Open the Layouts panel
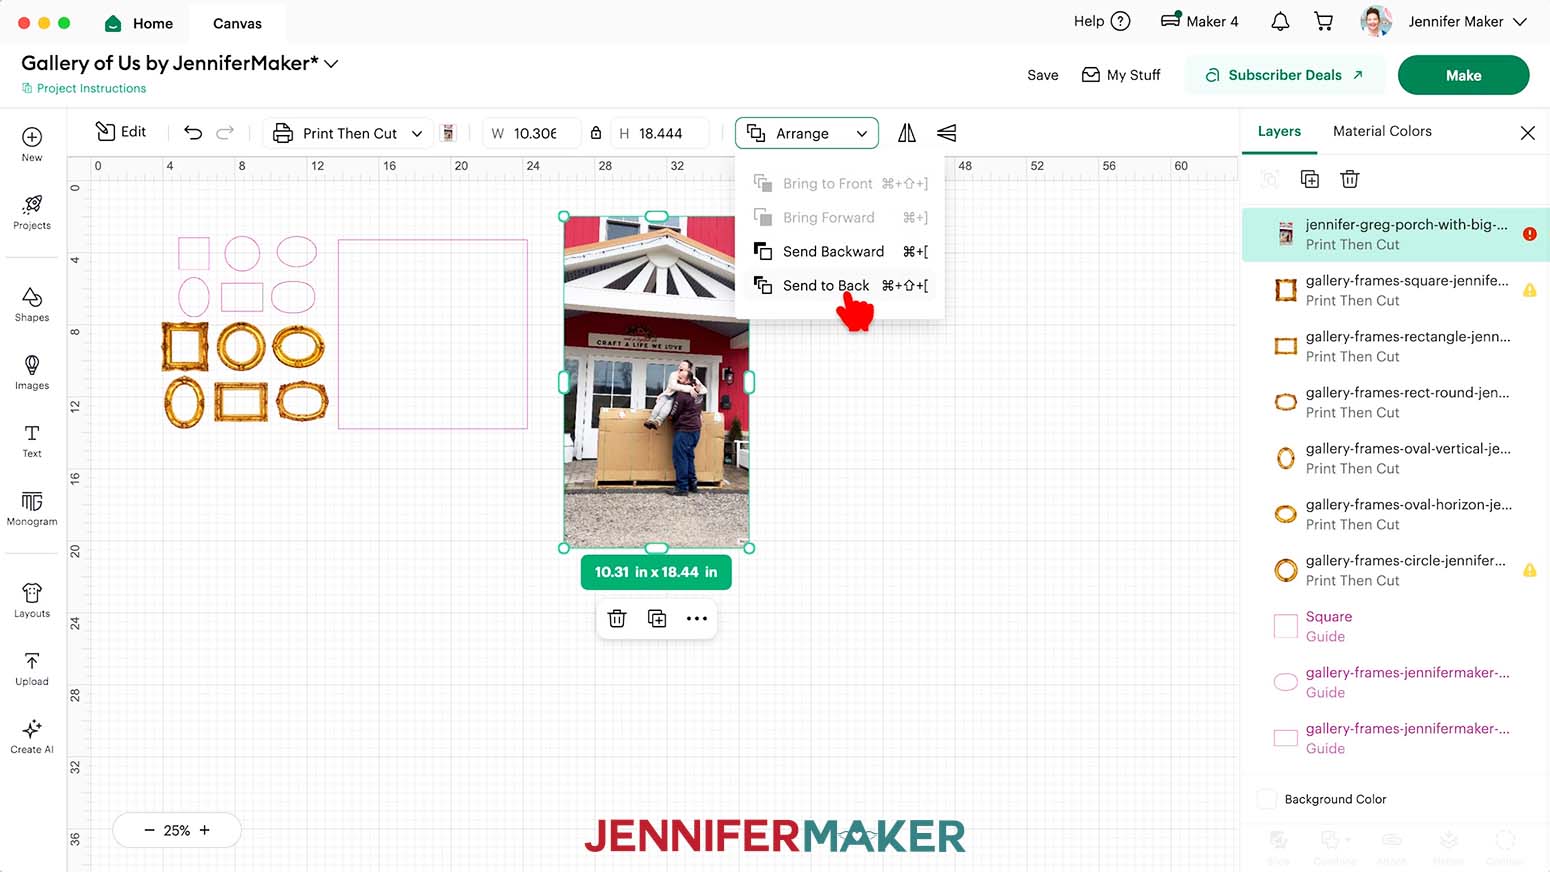The image size is (1550, 872). tap(32, 600)
